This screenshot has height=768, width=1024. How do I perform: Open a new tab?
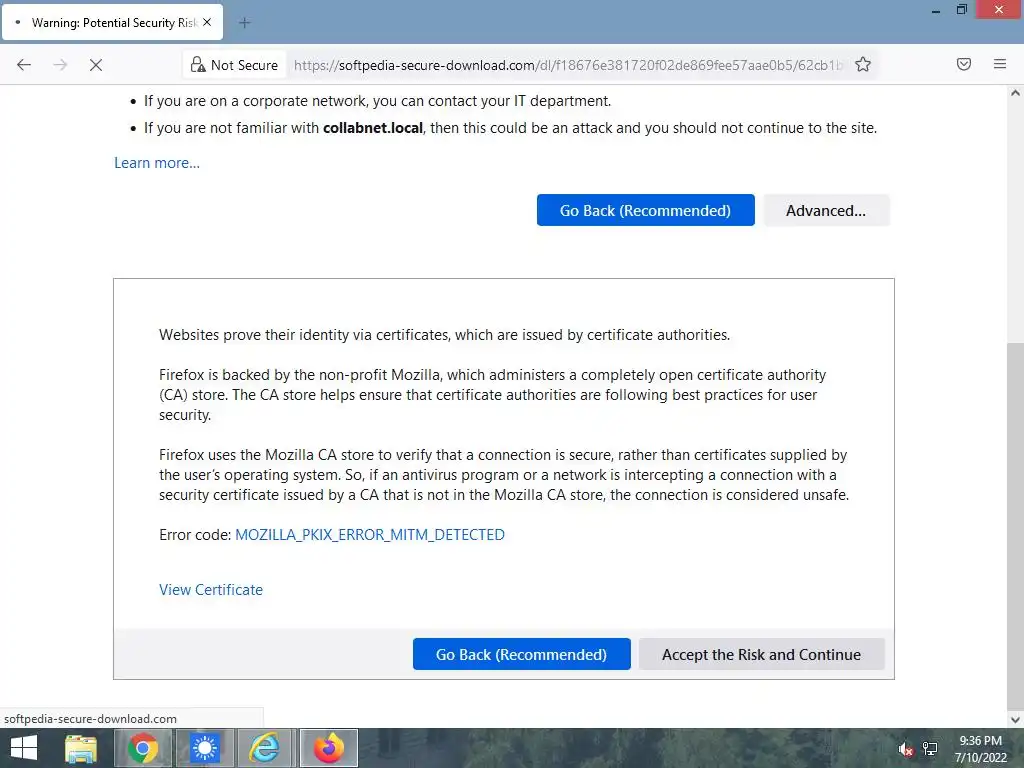(244, 23)
